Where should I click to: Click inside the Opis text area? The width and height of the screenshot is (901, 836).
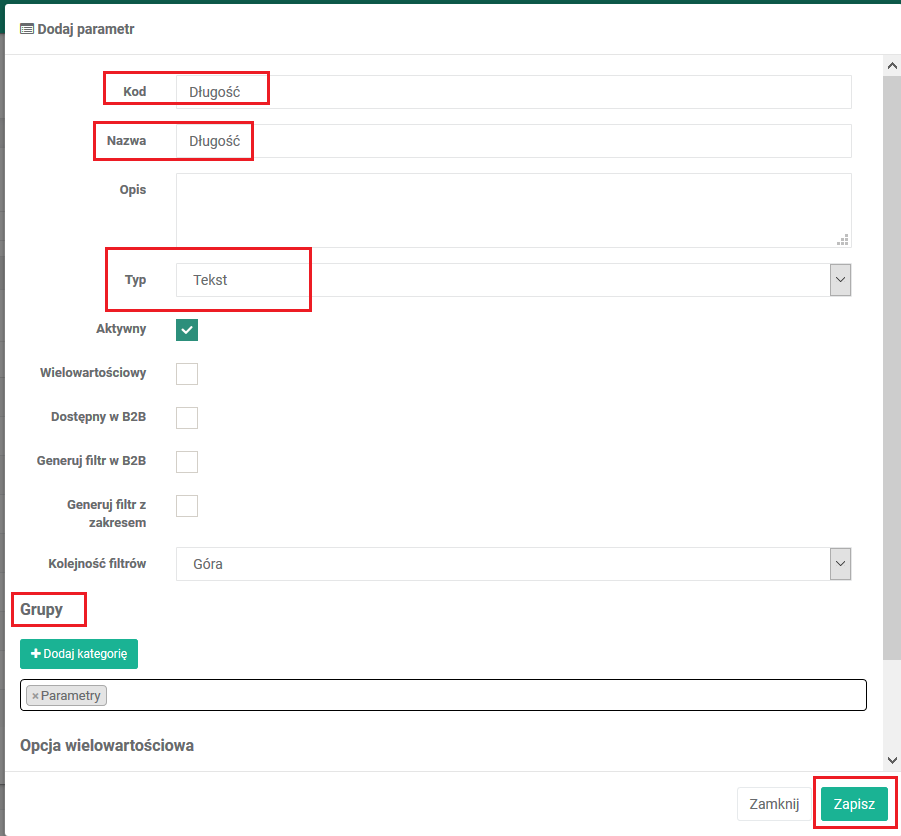tap(512, 210)
